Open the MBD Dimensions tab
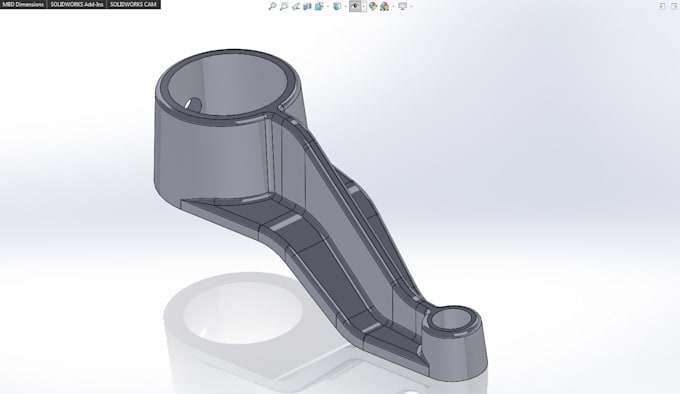680x394 pixels. 23,4
